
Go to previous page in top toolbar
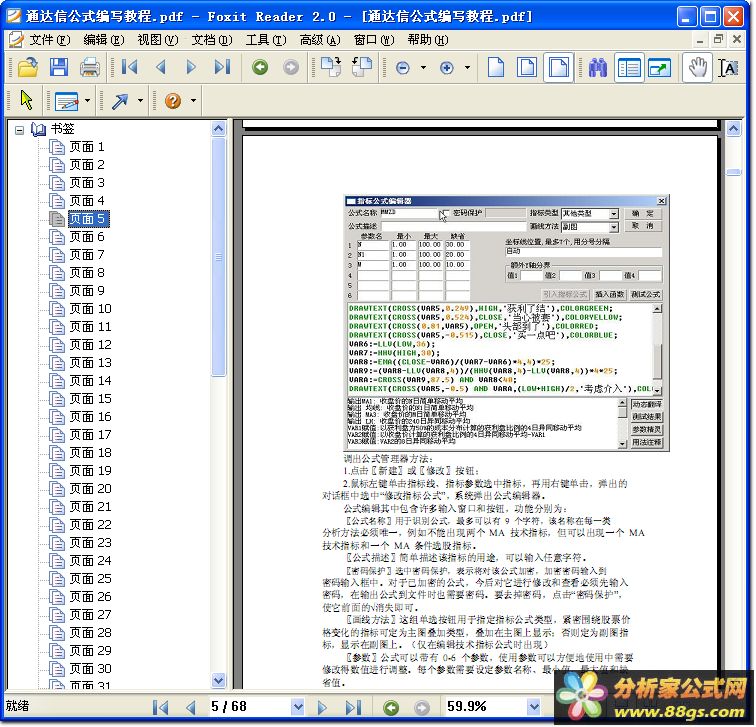161,67
